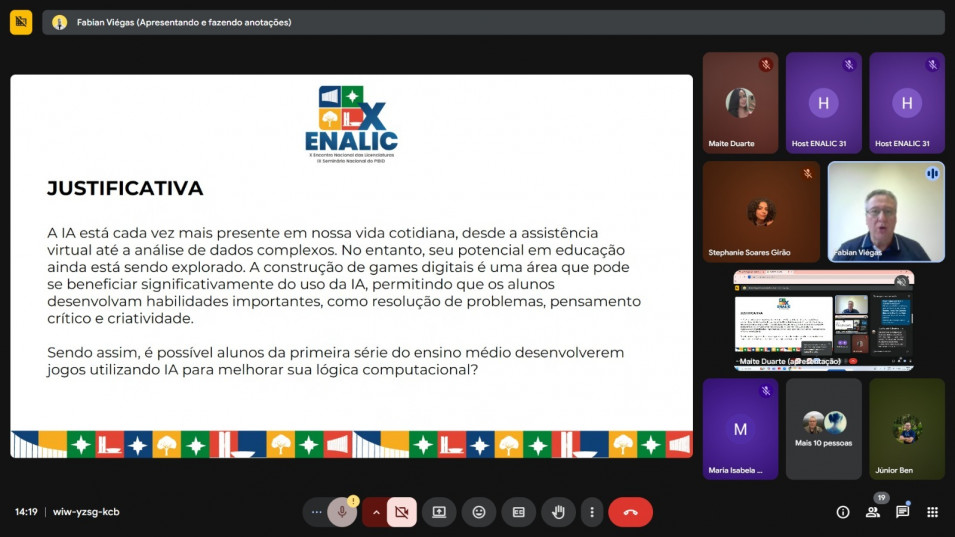The height and width of the screenshot is (537, 955).
Task: Select Maria Isabela's tile
Action: 740,429
